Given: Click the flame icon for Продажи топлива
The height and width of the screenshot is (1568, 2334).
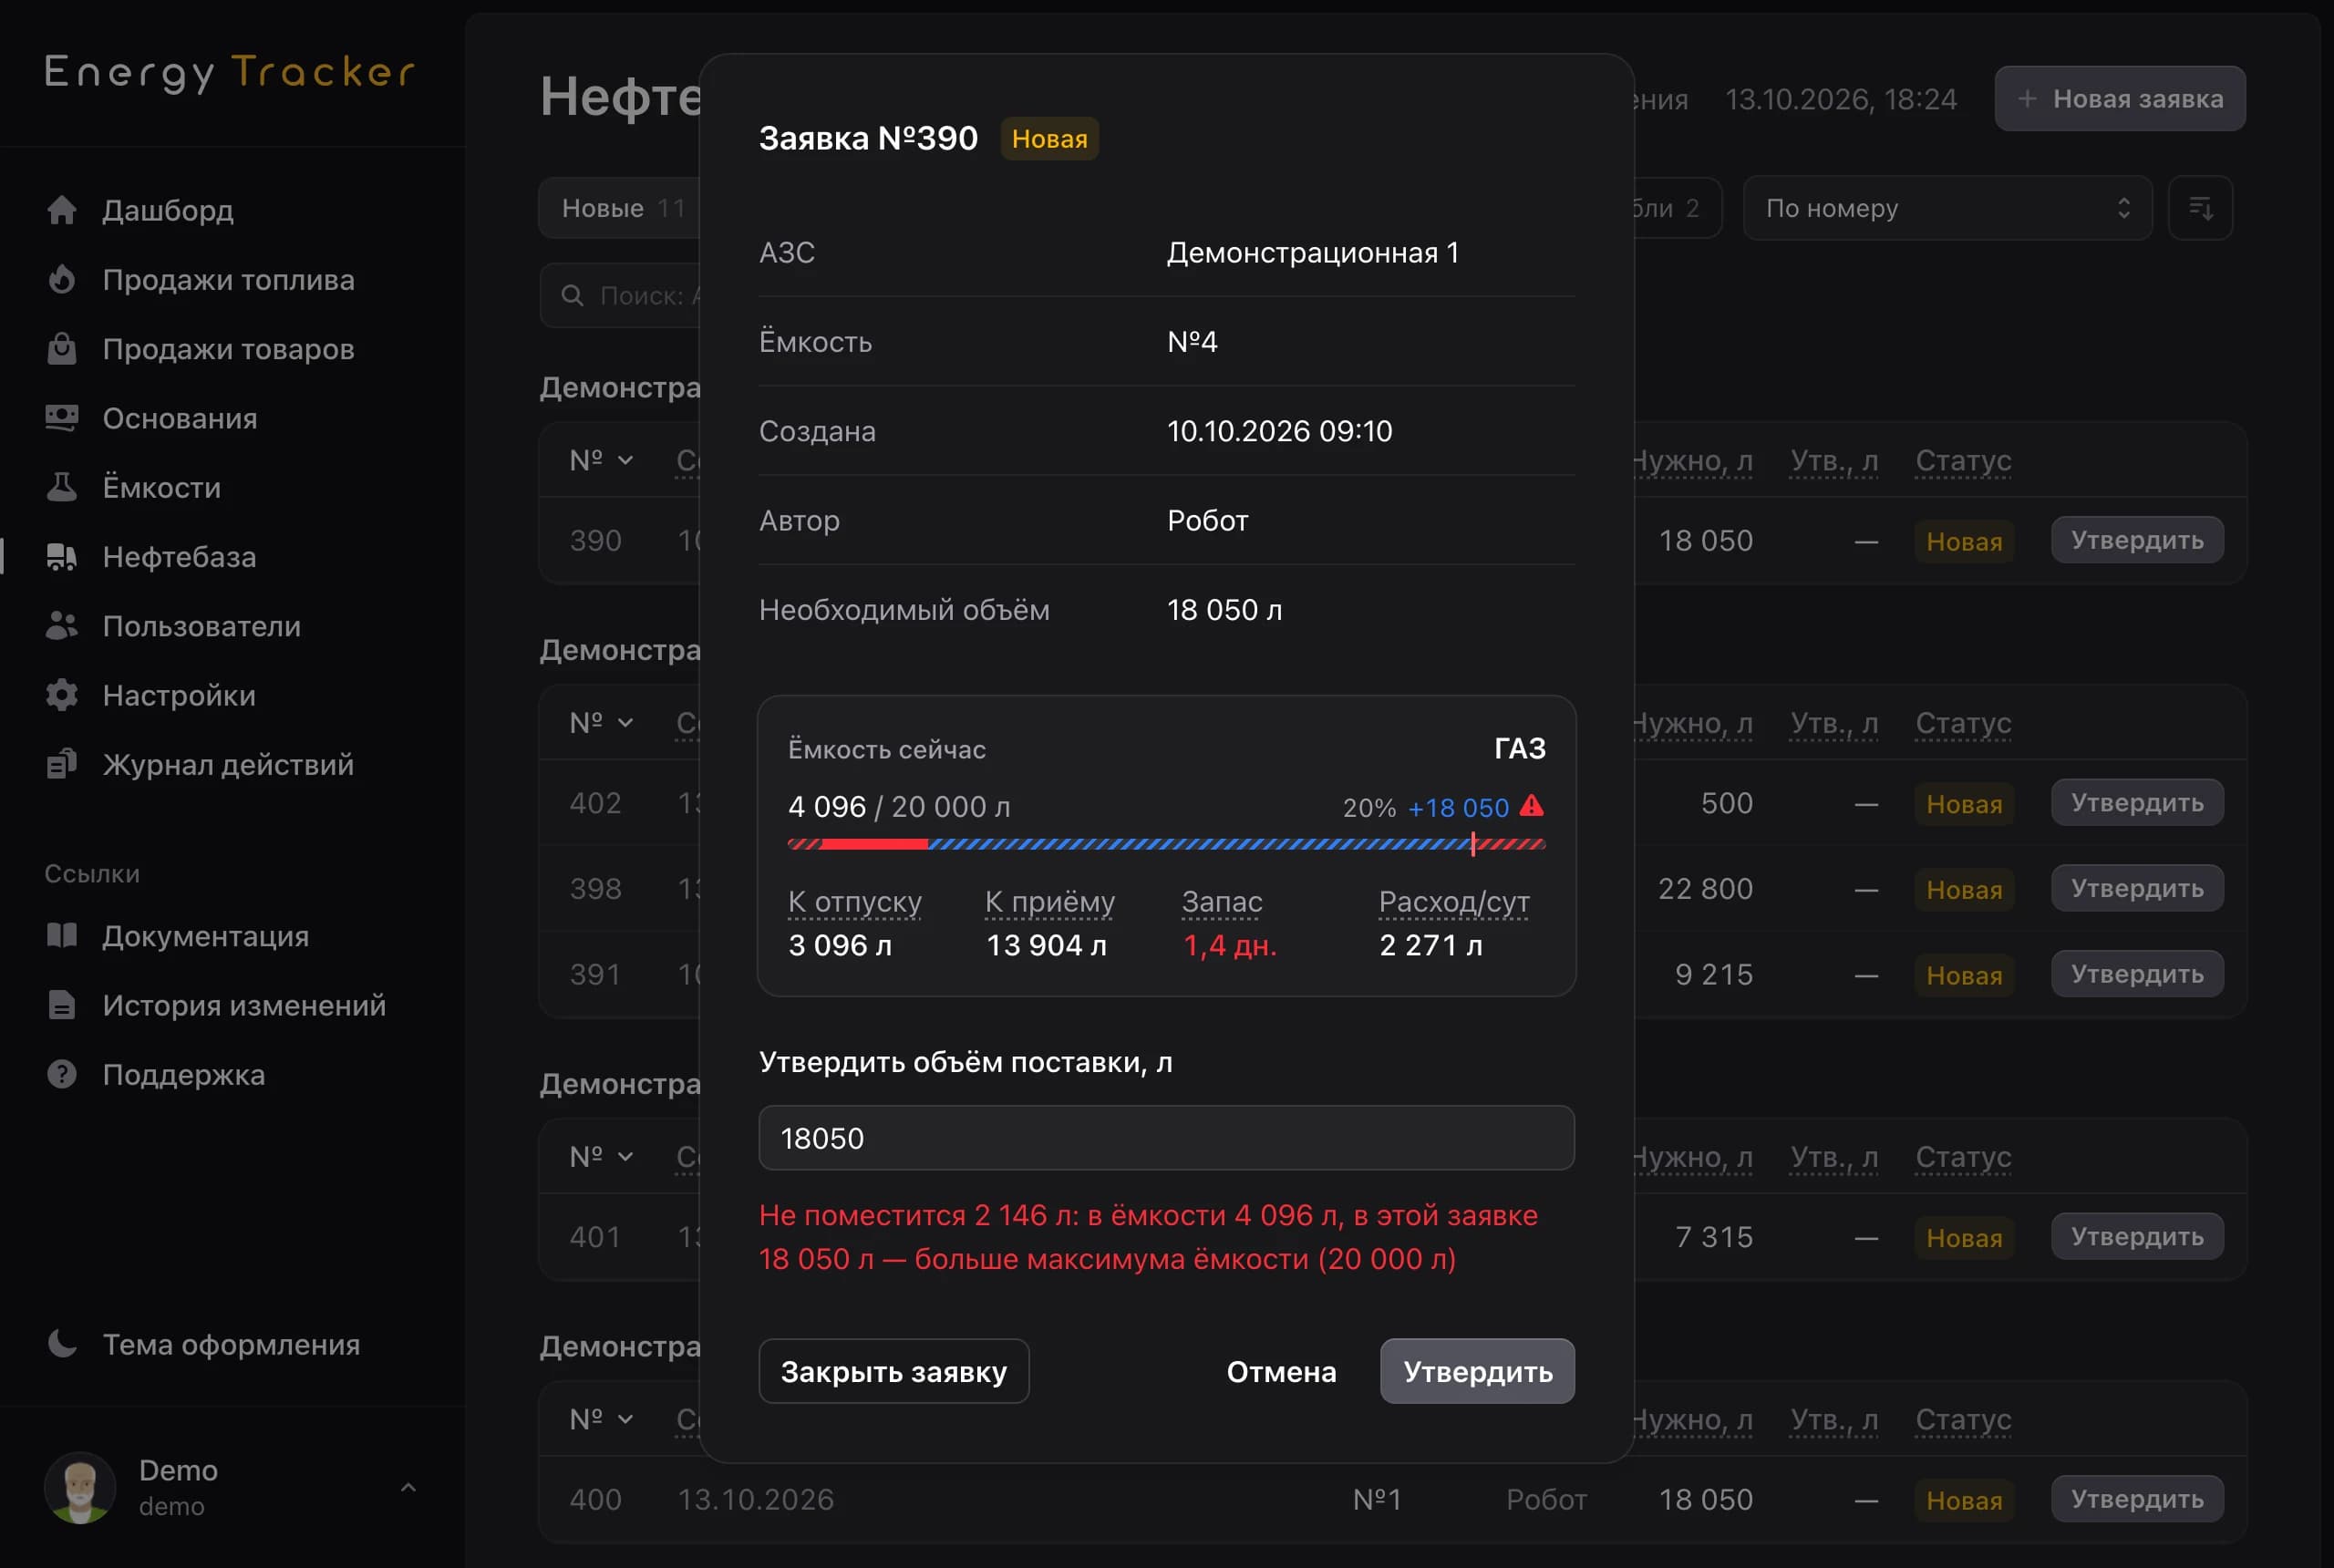Looking at the screenshot, I should pos(62,279).
